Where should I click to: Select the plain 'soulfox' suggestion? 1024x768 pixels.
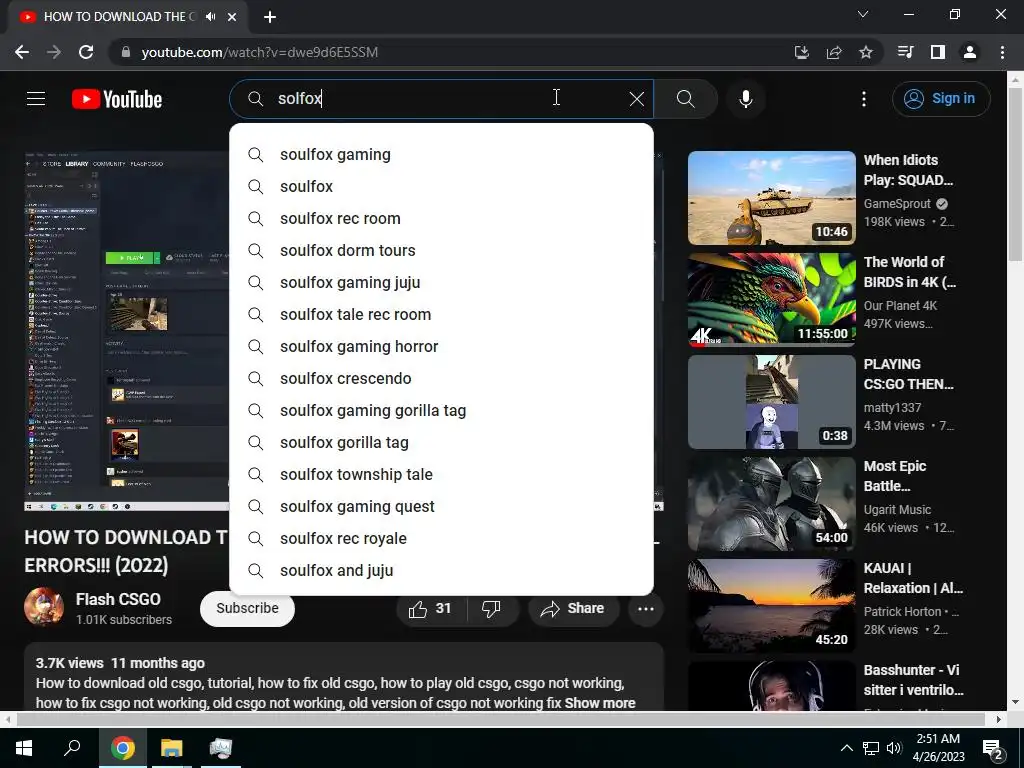441,187
